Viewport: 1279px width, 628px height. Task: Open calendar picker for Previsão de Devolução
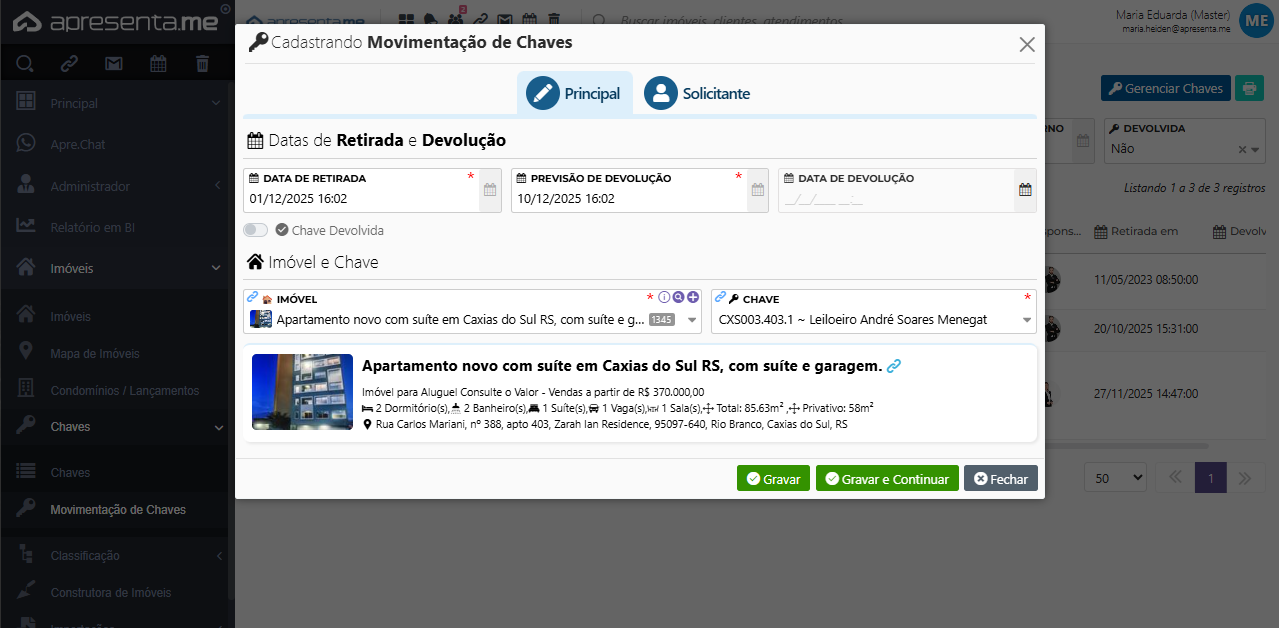pos(758,190)
